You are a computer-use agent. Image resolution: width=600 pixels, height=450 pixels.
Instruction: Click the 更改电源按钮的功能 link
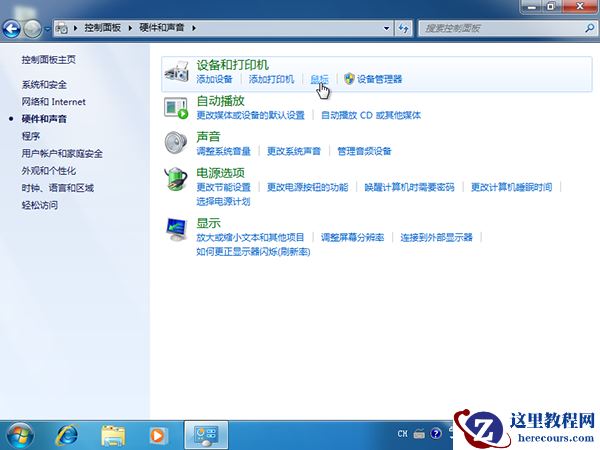(x=308, y=187)
